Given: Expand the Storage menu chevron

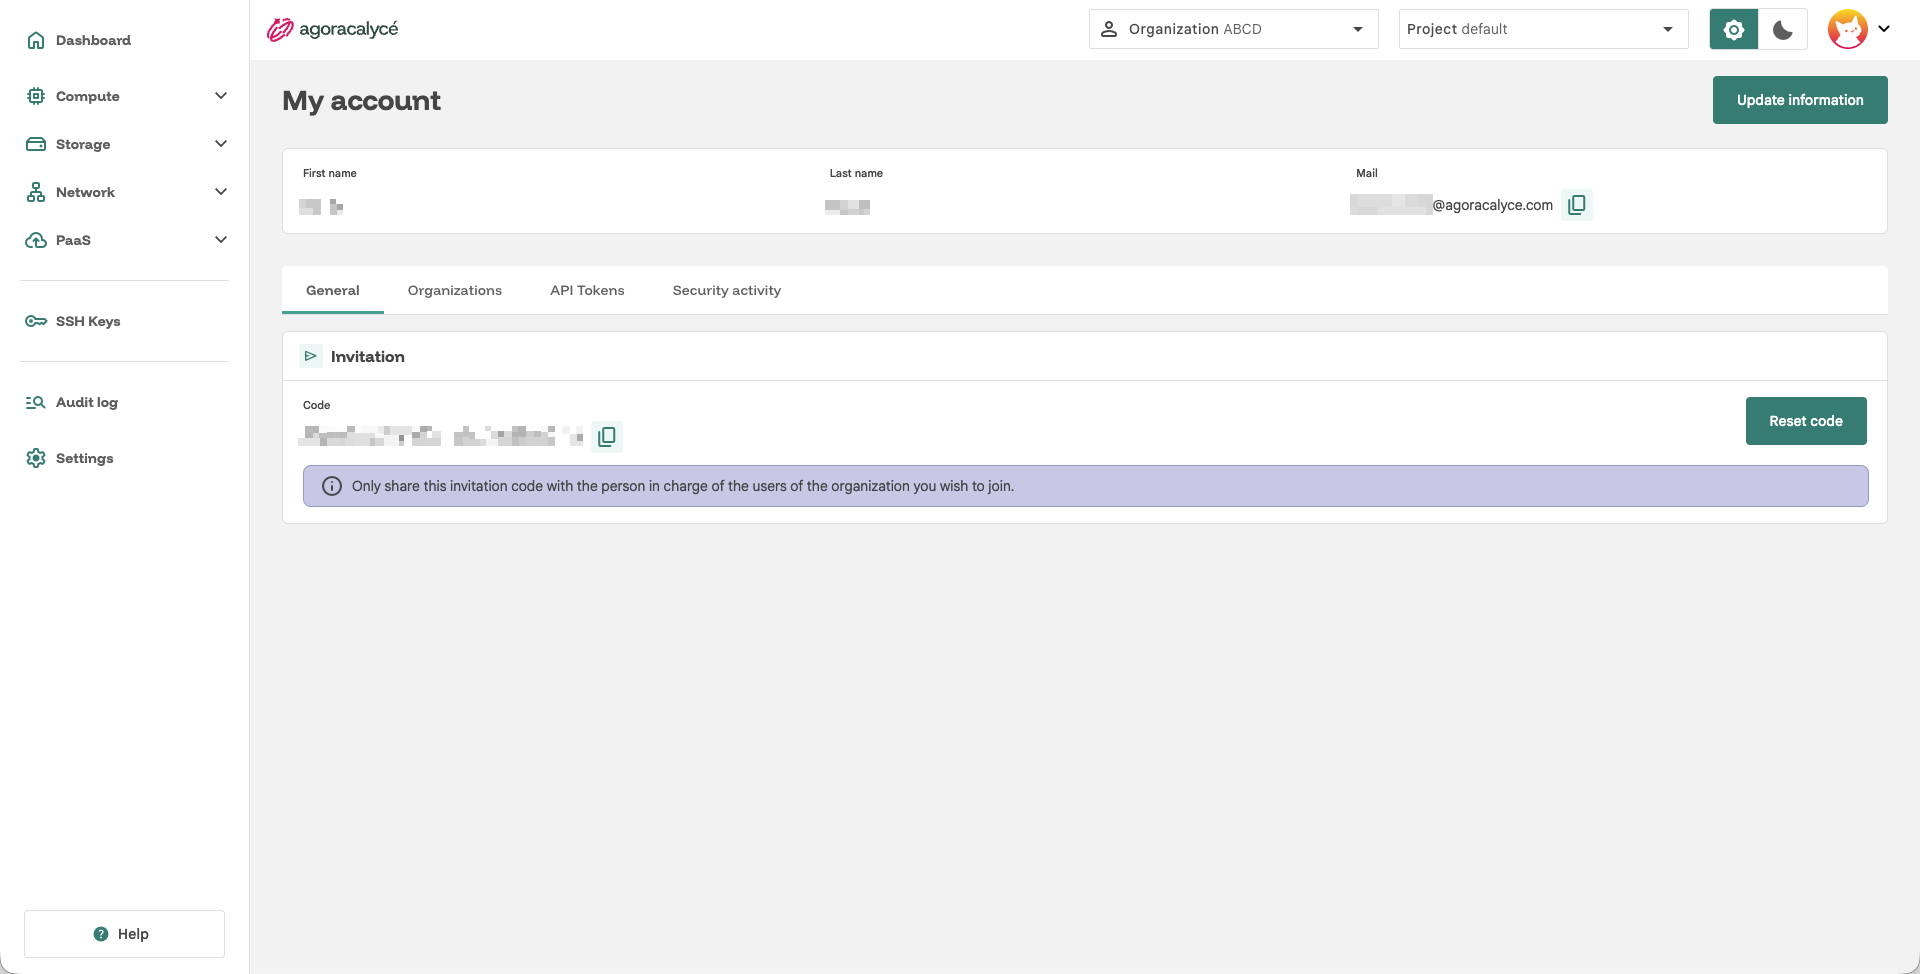Looking at the screenshot, I should (221, 144).
